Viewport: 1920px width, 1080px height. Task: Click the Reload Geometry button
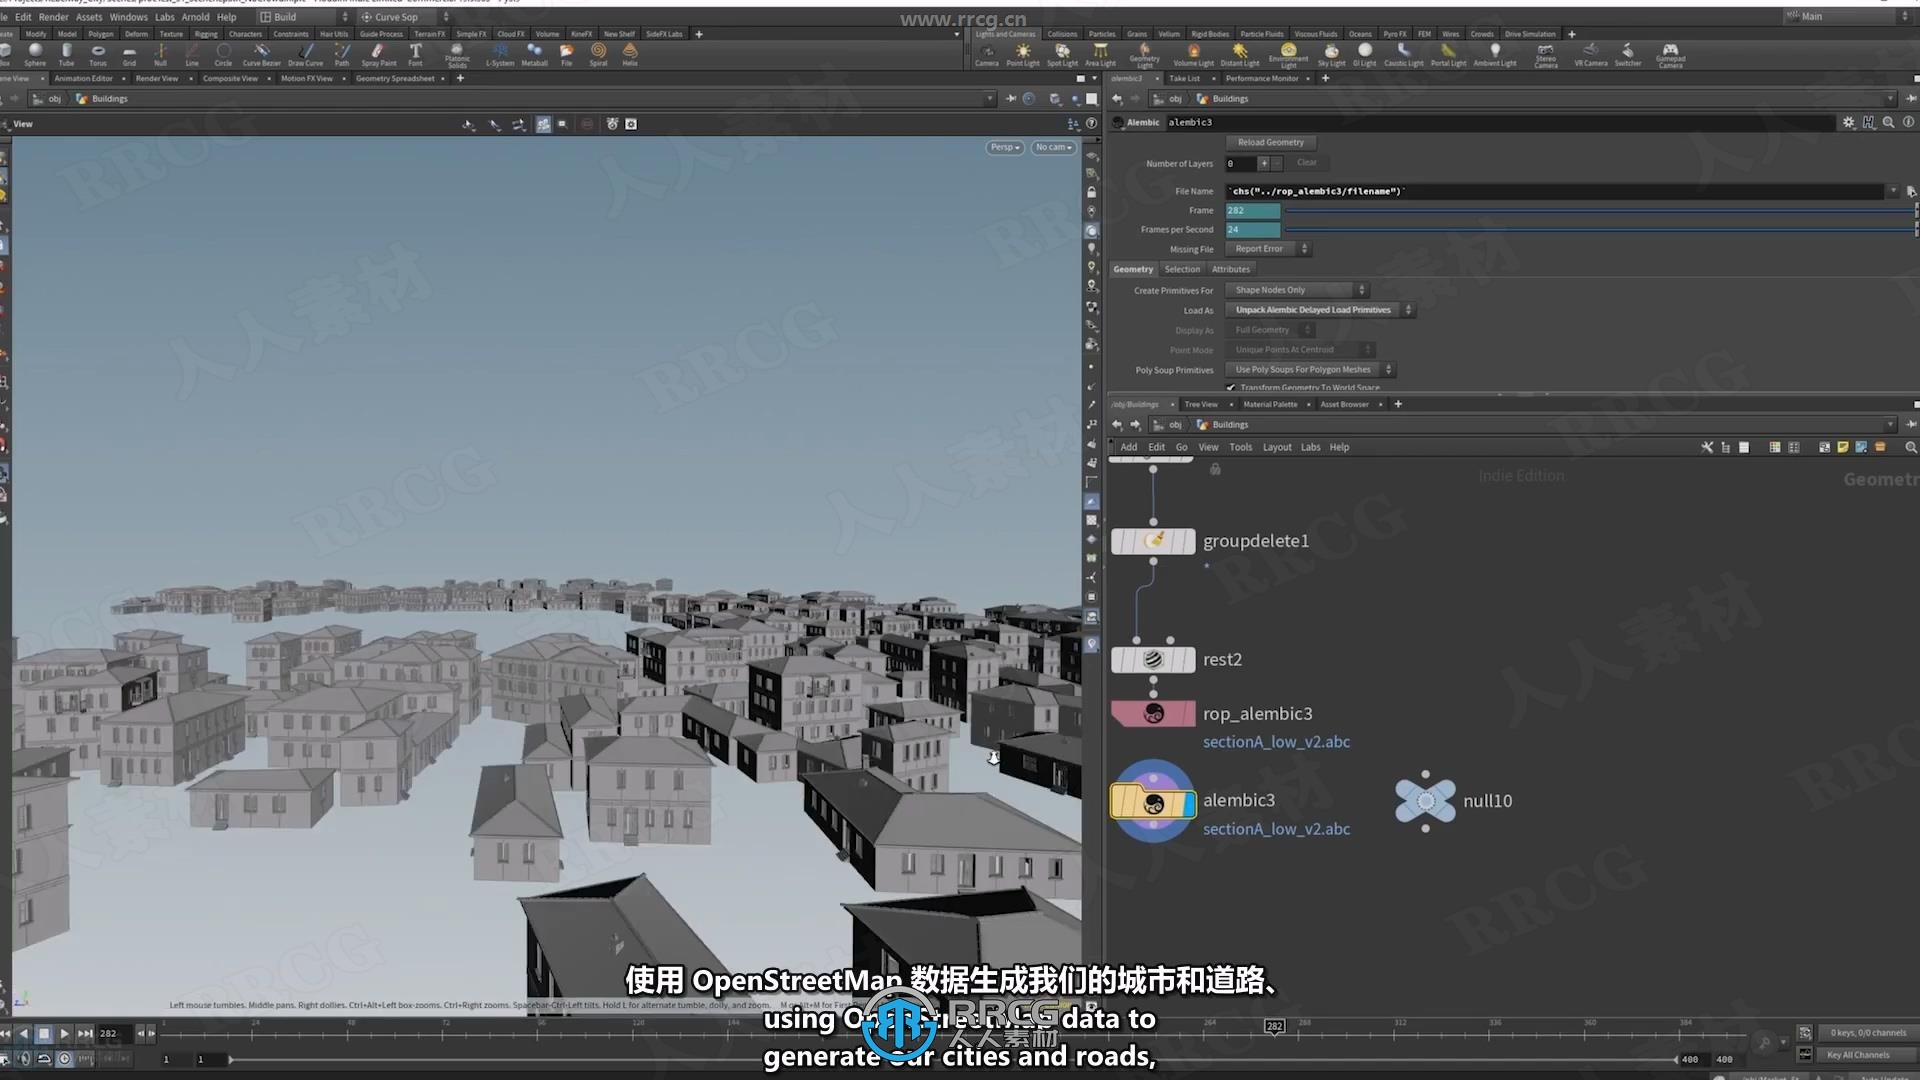(1270, 142)
